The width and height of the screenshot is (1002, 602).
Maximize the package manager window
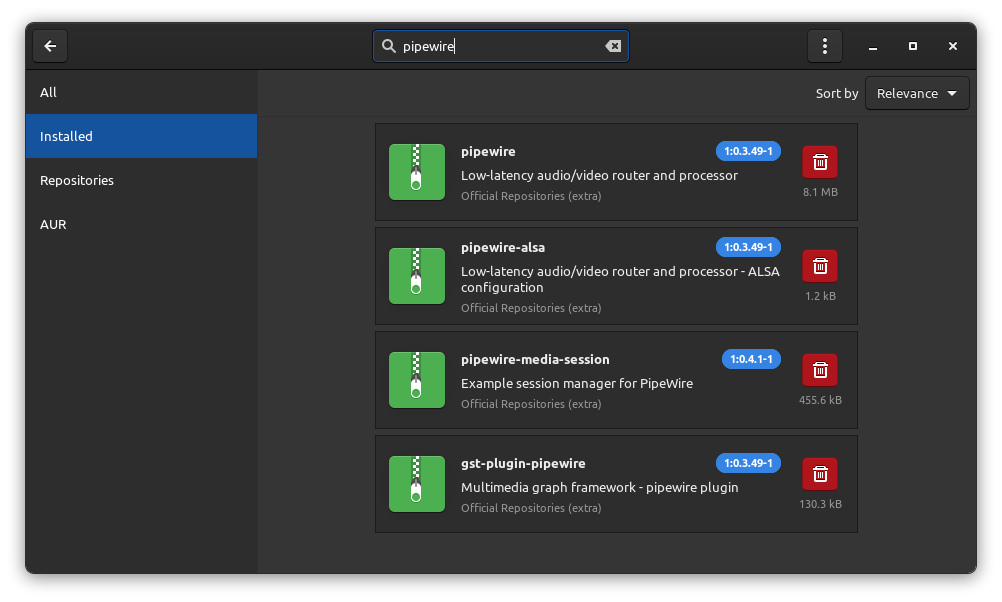[x=913, y=46]
